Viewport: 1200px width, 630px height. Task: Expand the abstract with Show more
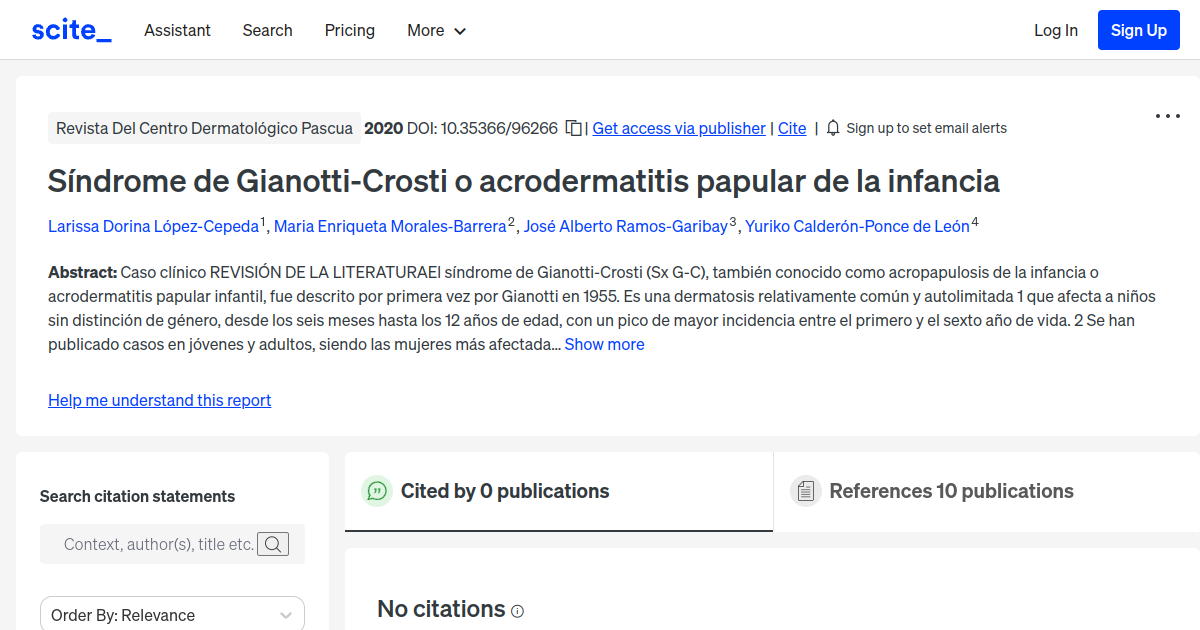604,343
